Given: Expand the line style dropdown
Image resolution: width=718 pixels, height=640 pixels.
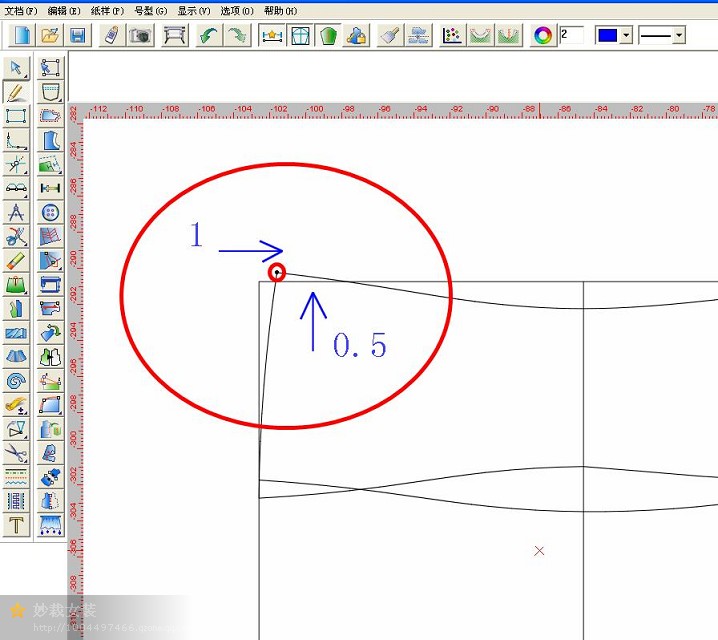Looking at the screenshot, I should 679,35.
